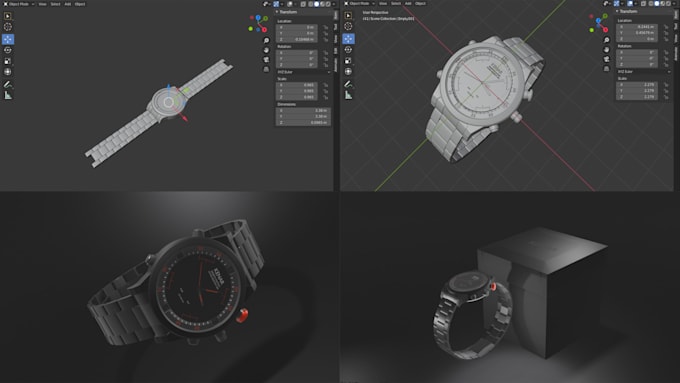
Task: Toggle overlays button in left viewport header
Action: pyautogui.click(x=290, y=4)
